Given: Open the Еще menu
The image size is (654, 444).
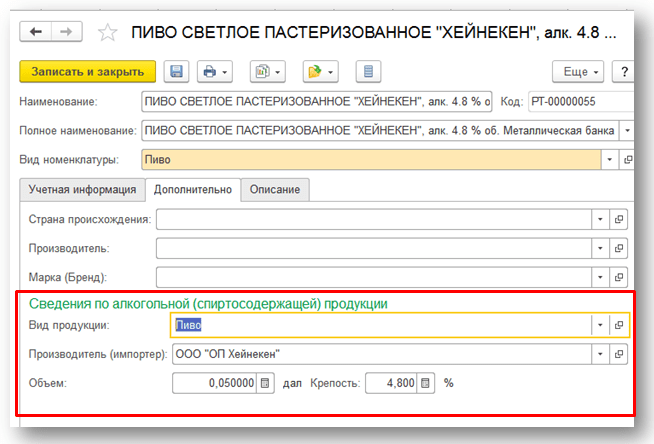Looking at the screenshot, I should (x=578, y=72).
